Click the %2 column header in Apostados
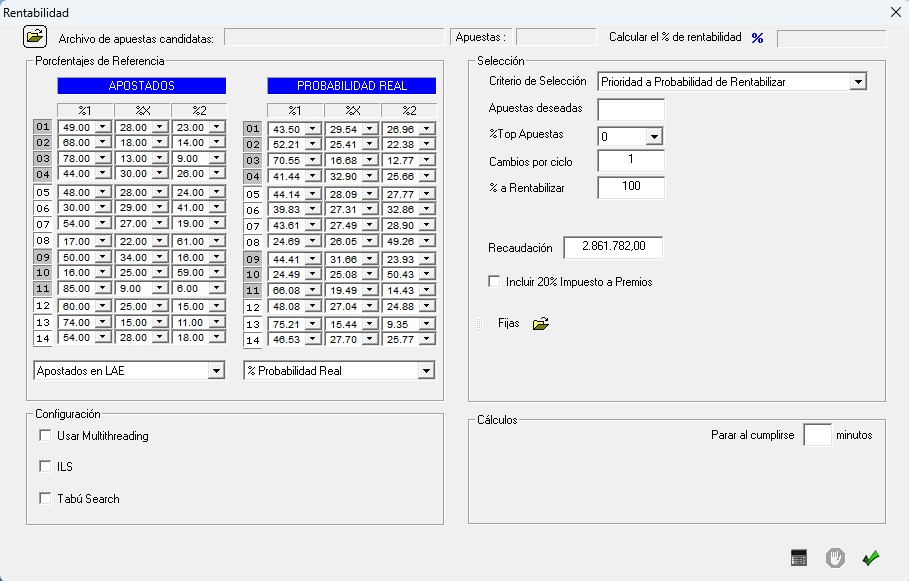 point(199,110)
